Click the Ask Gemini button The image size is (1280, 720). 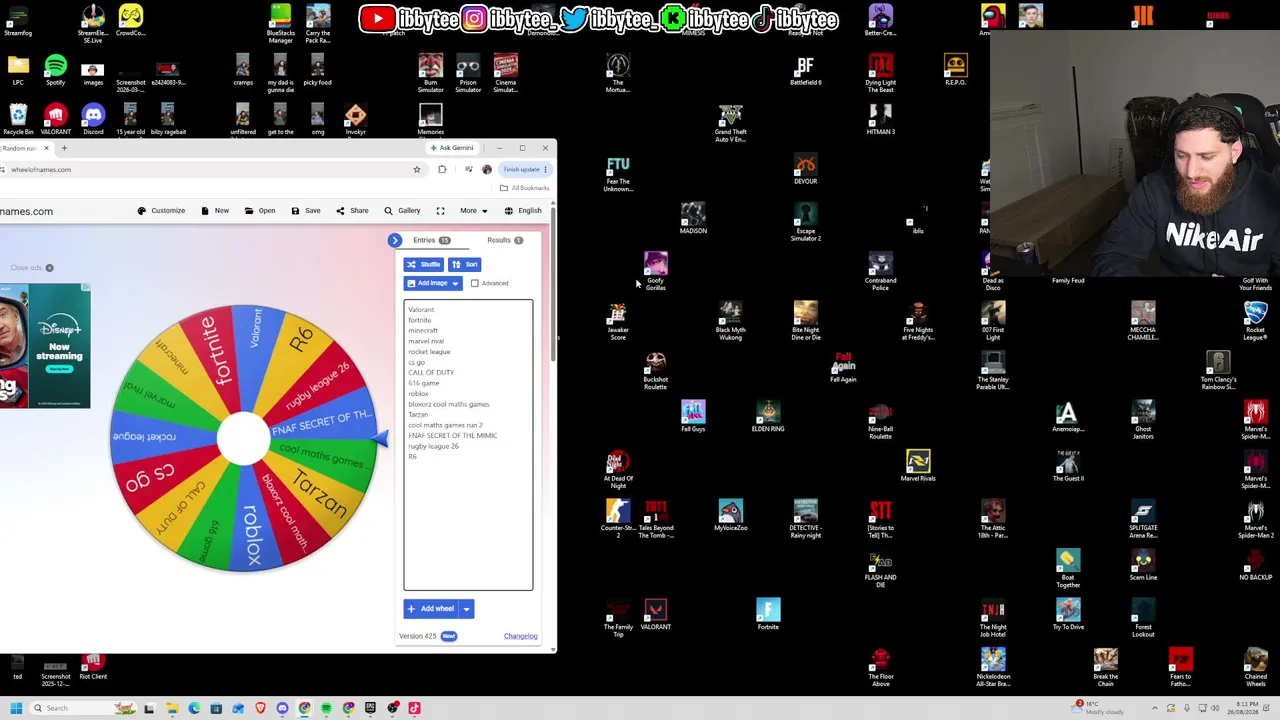point(451,148)
